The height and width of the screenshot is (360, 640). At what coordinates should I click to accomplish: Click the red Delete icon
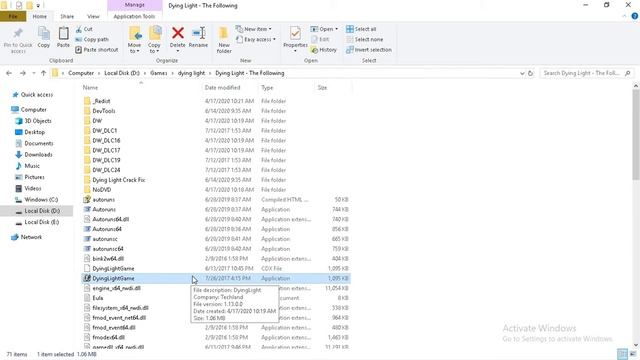(178, 33)
